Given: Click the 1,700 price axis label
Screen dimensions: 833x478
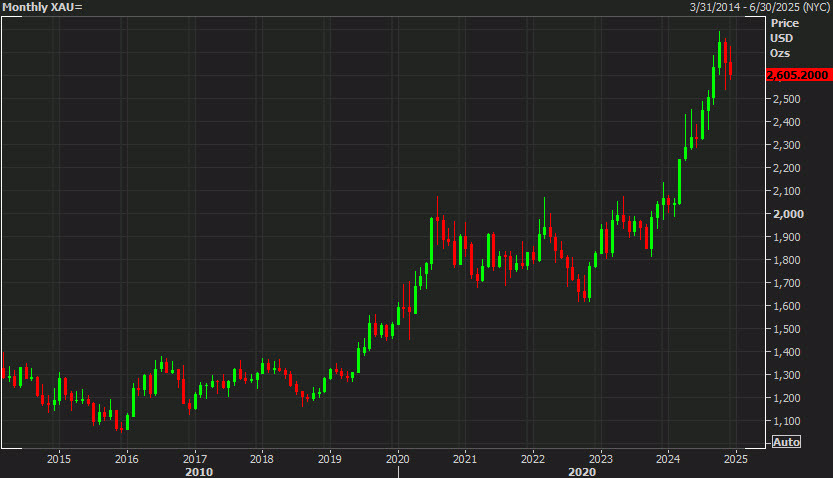Looking at the screenshot, I should (786, 283).
